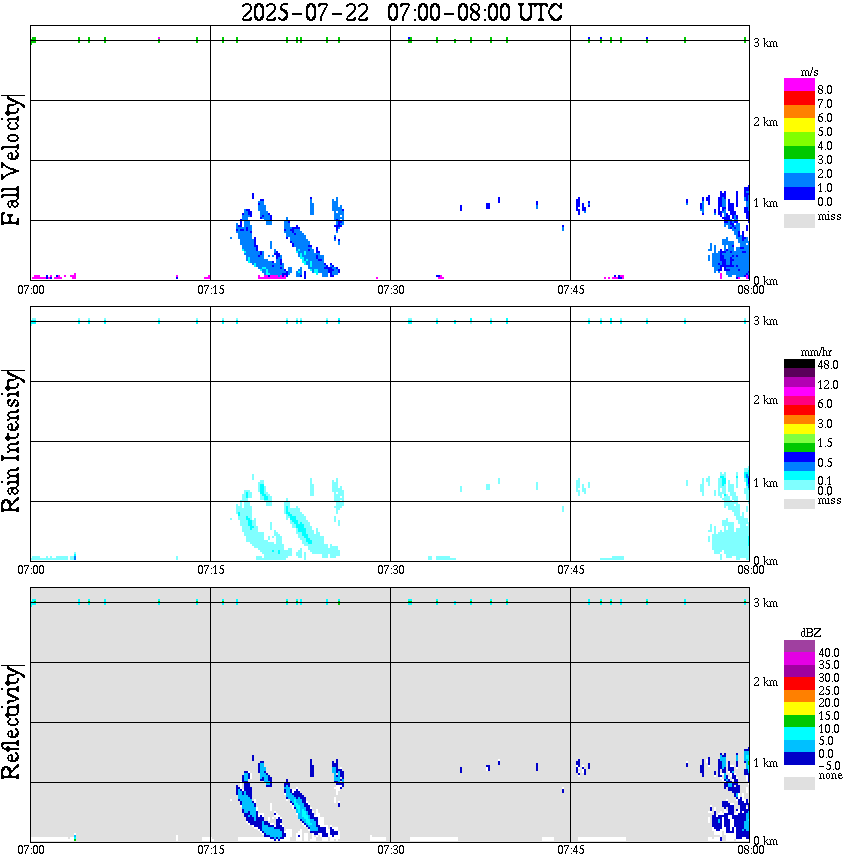Select the orange 6.0 m/s legend swatch
The width and height of the screenshot is (850, 868).
tap(799, 112)
